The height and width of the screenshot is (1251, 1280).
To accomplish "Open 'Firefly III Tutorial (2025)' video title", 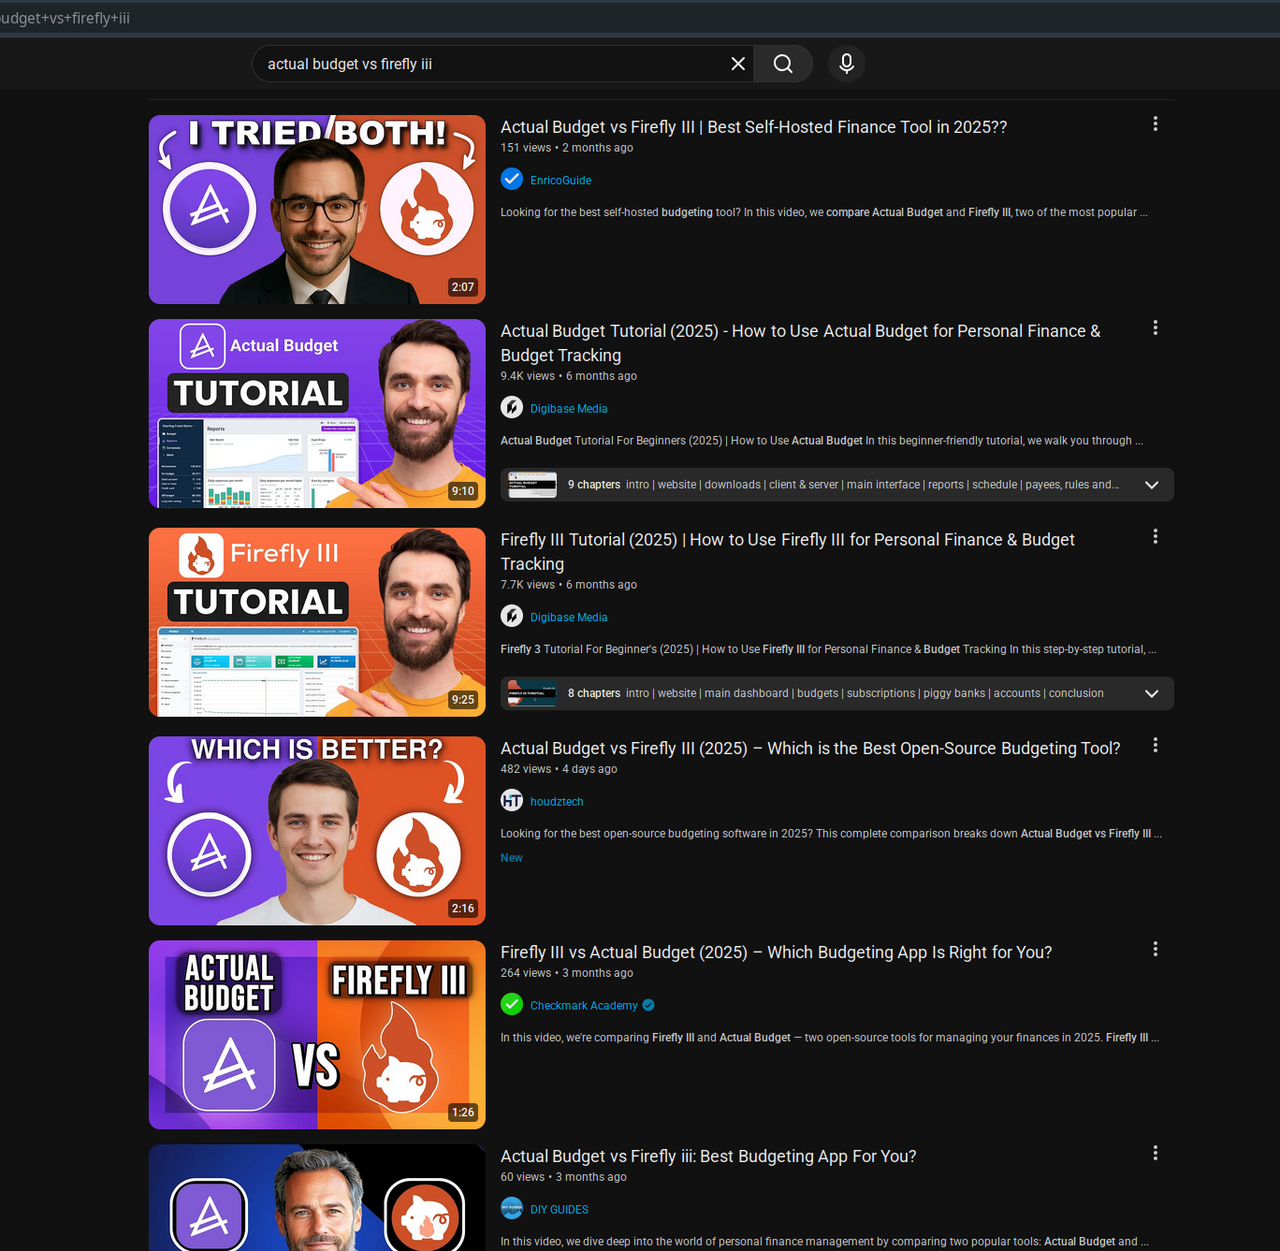I will pos(787,552).
